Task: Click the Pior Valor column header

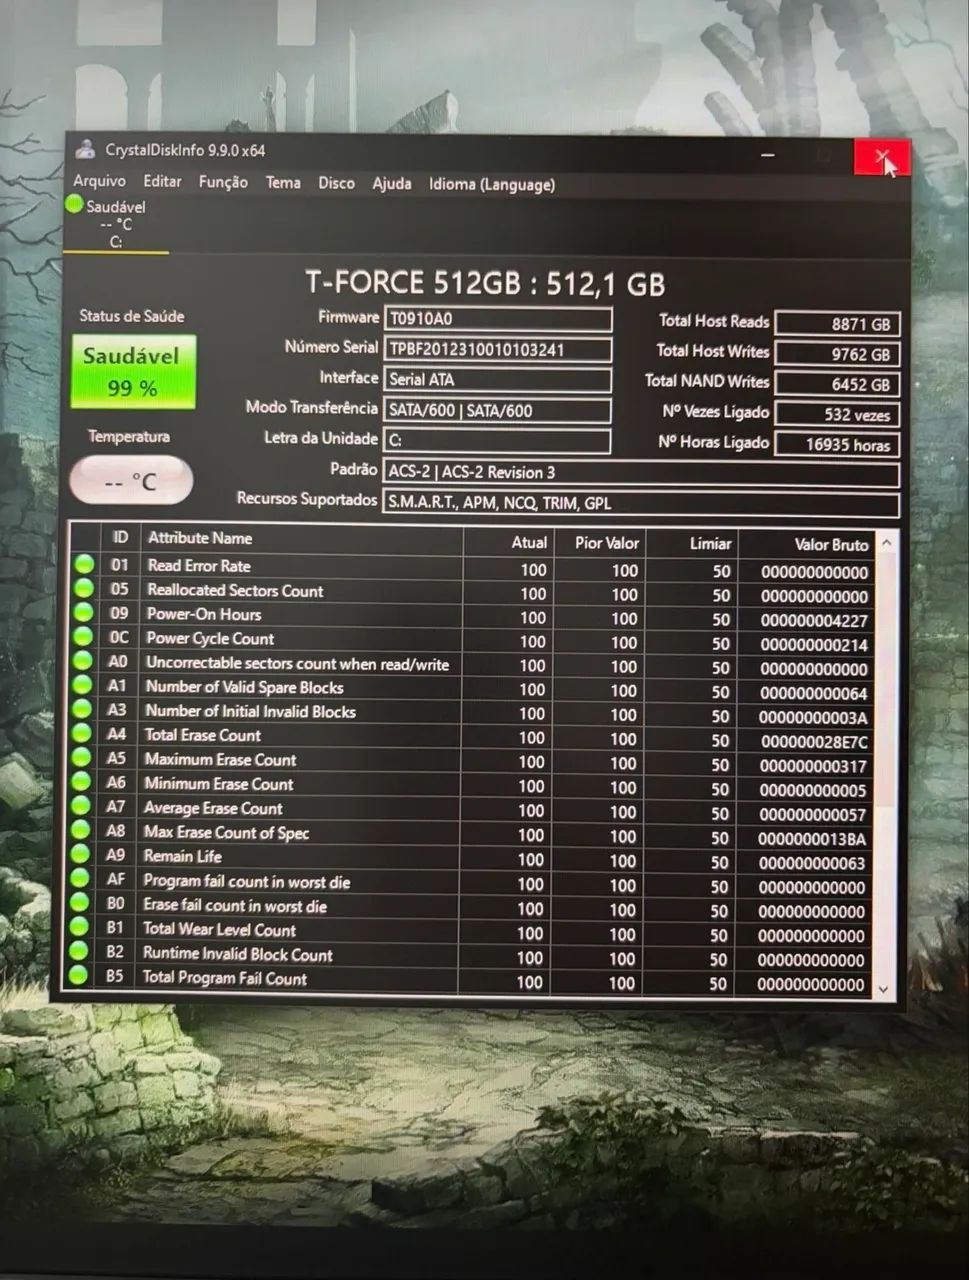Action: (601, 543)
